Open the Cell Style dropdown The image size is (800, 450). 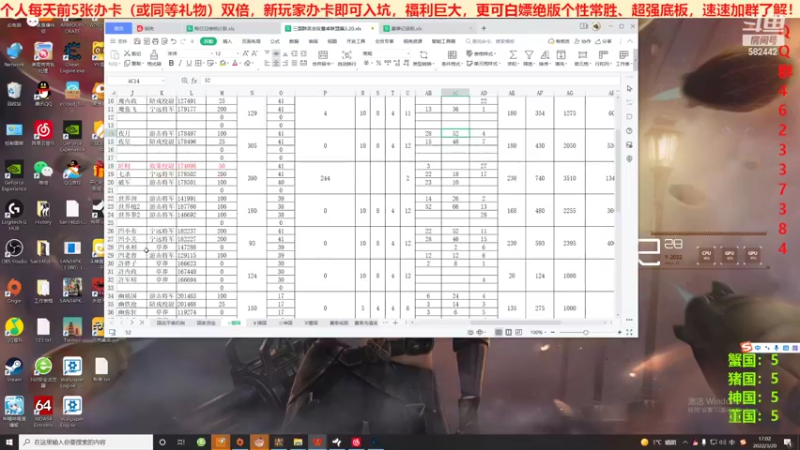pos(483,64)
